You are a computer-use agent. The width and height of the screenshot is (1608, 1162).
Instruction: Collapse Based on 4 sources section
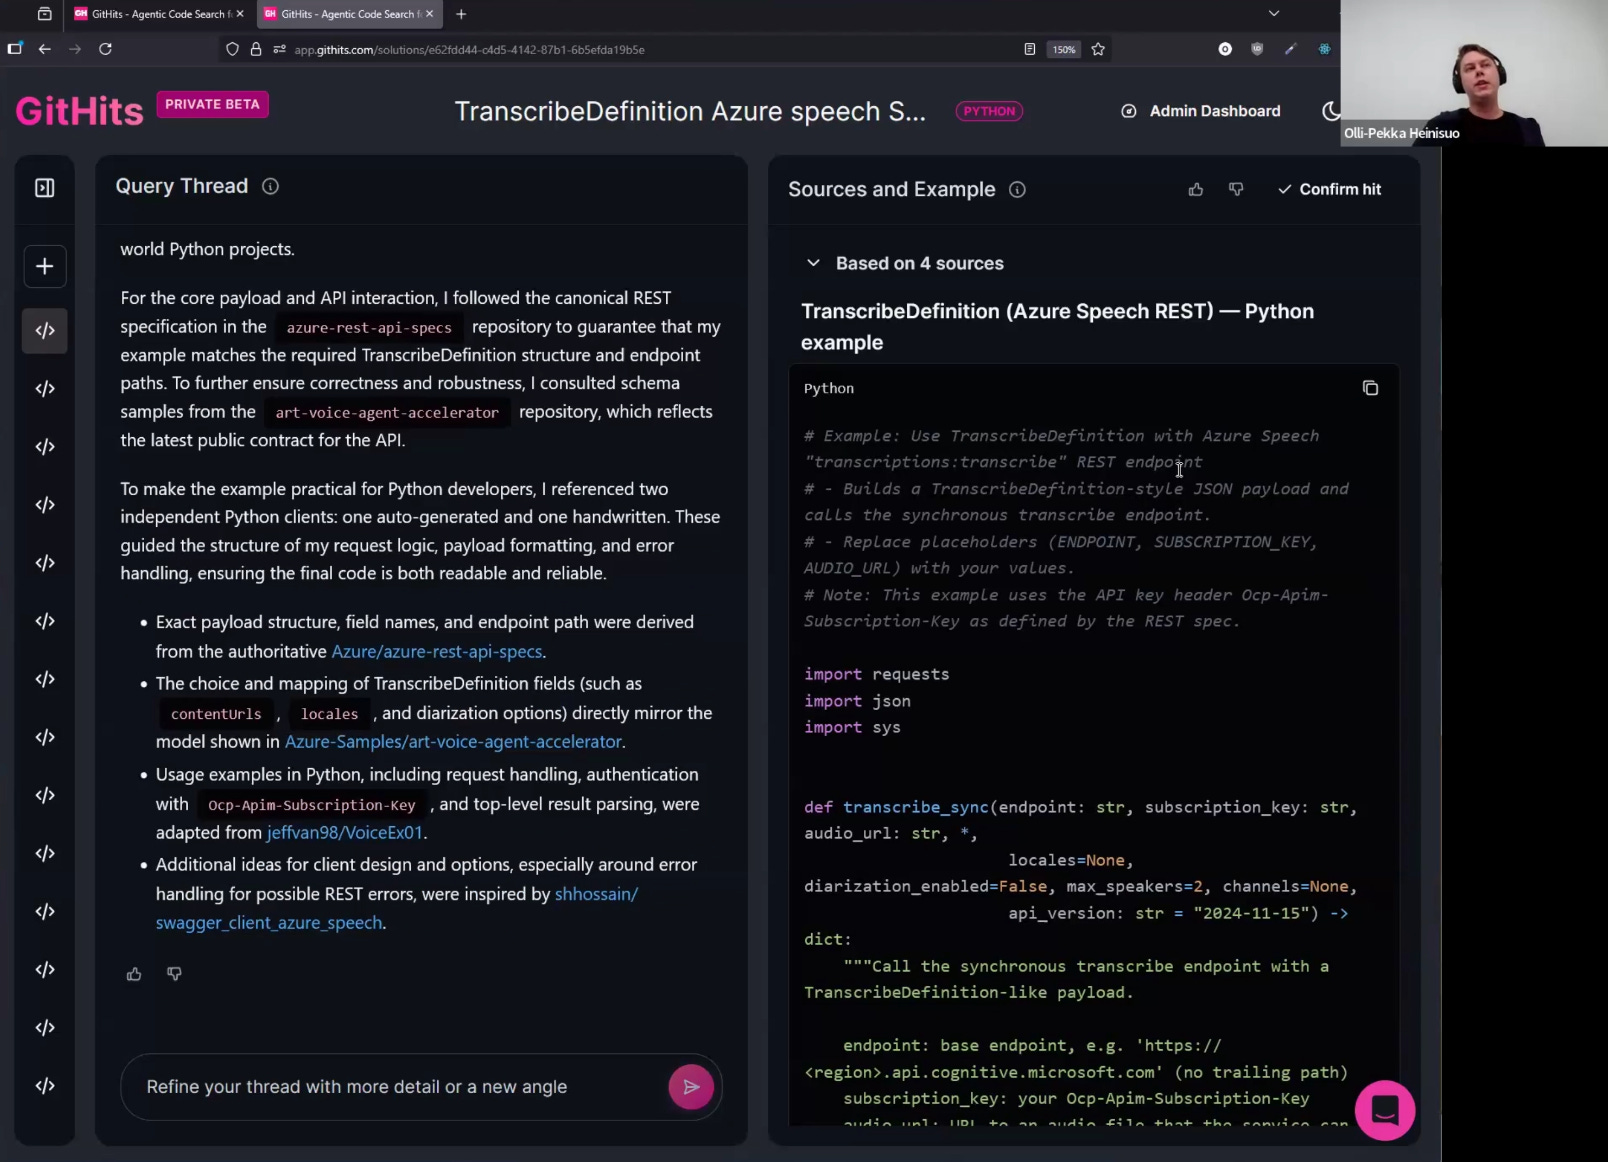[813, 263]
